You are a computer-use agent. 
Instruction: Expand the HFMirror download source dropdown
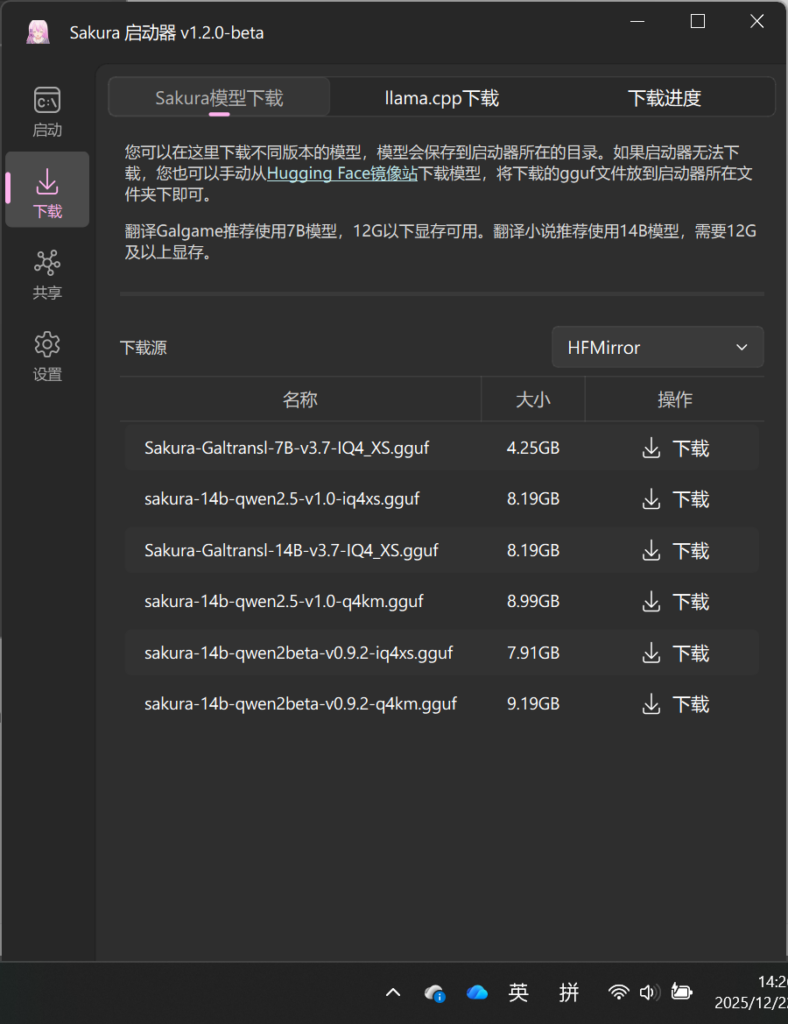(x=658, y=347)
